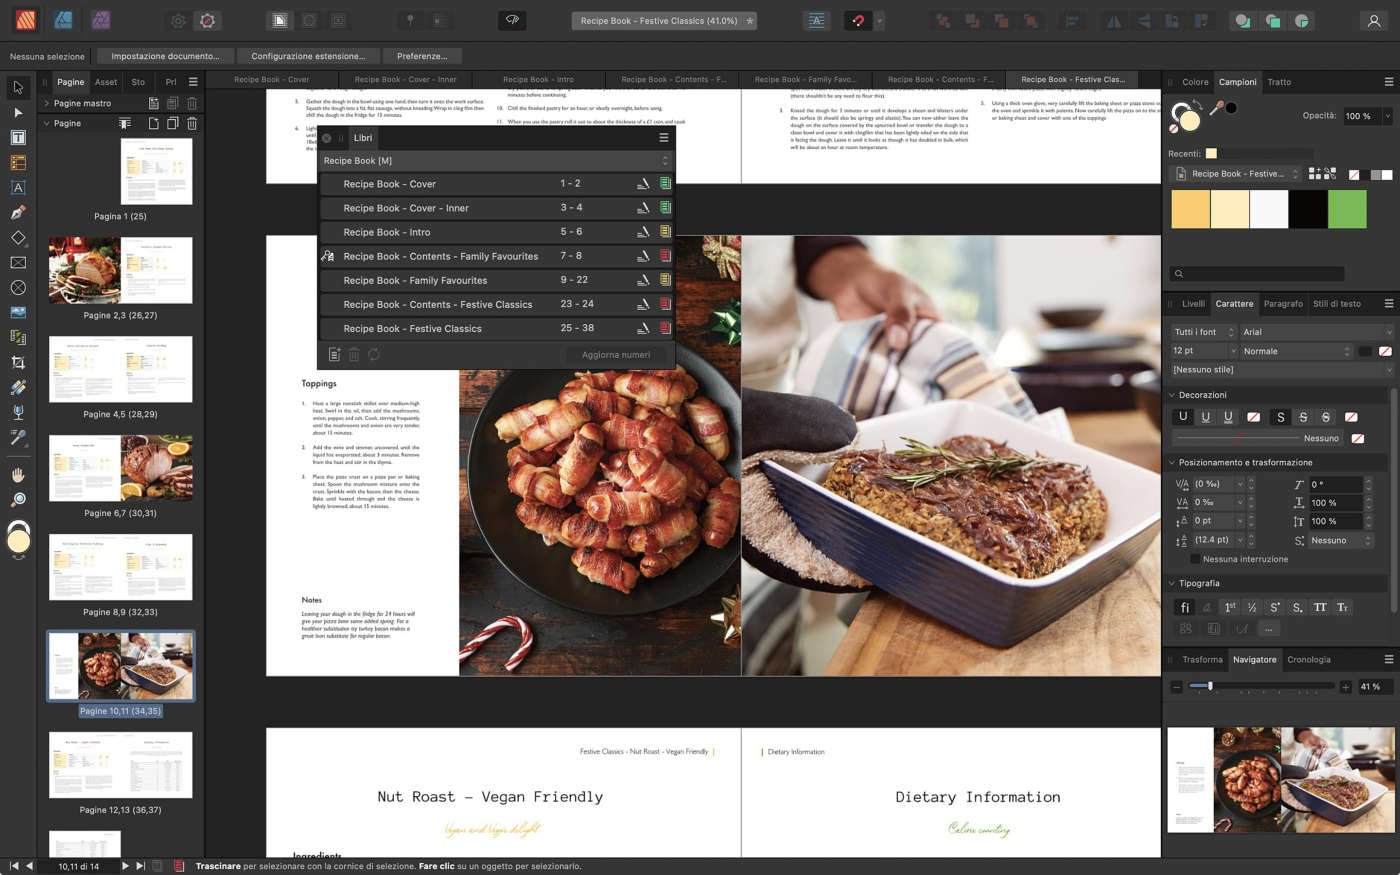
Task: Open the Arial font family dropdown
Action: pos(1316,332)
